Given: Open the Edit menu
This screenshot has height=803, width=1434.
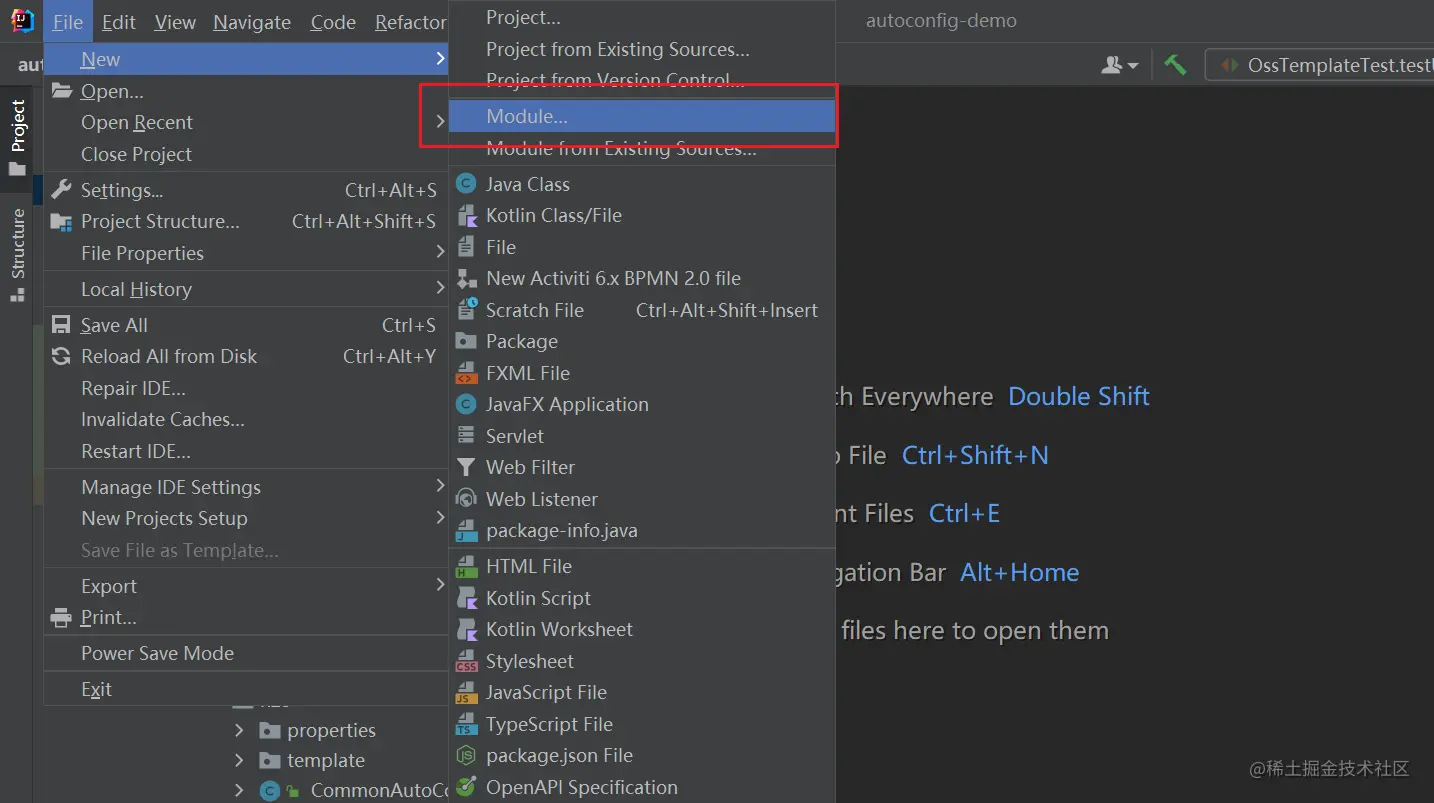Looking at the screenshot, I should (x=119, y=22).
